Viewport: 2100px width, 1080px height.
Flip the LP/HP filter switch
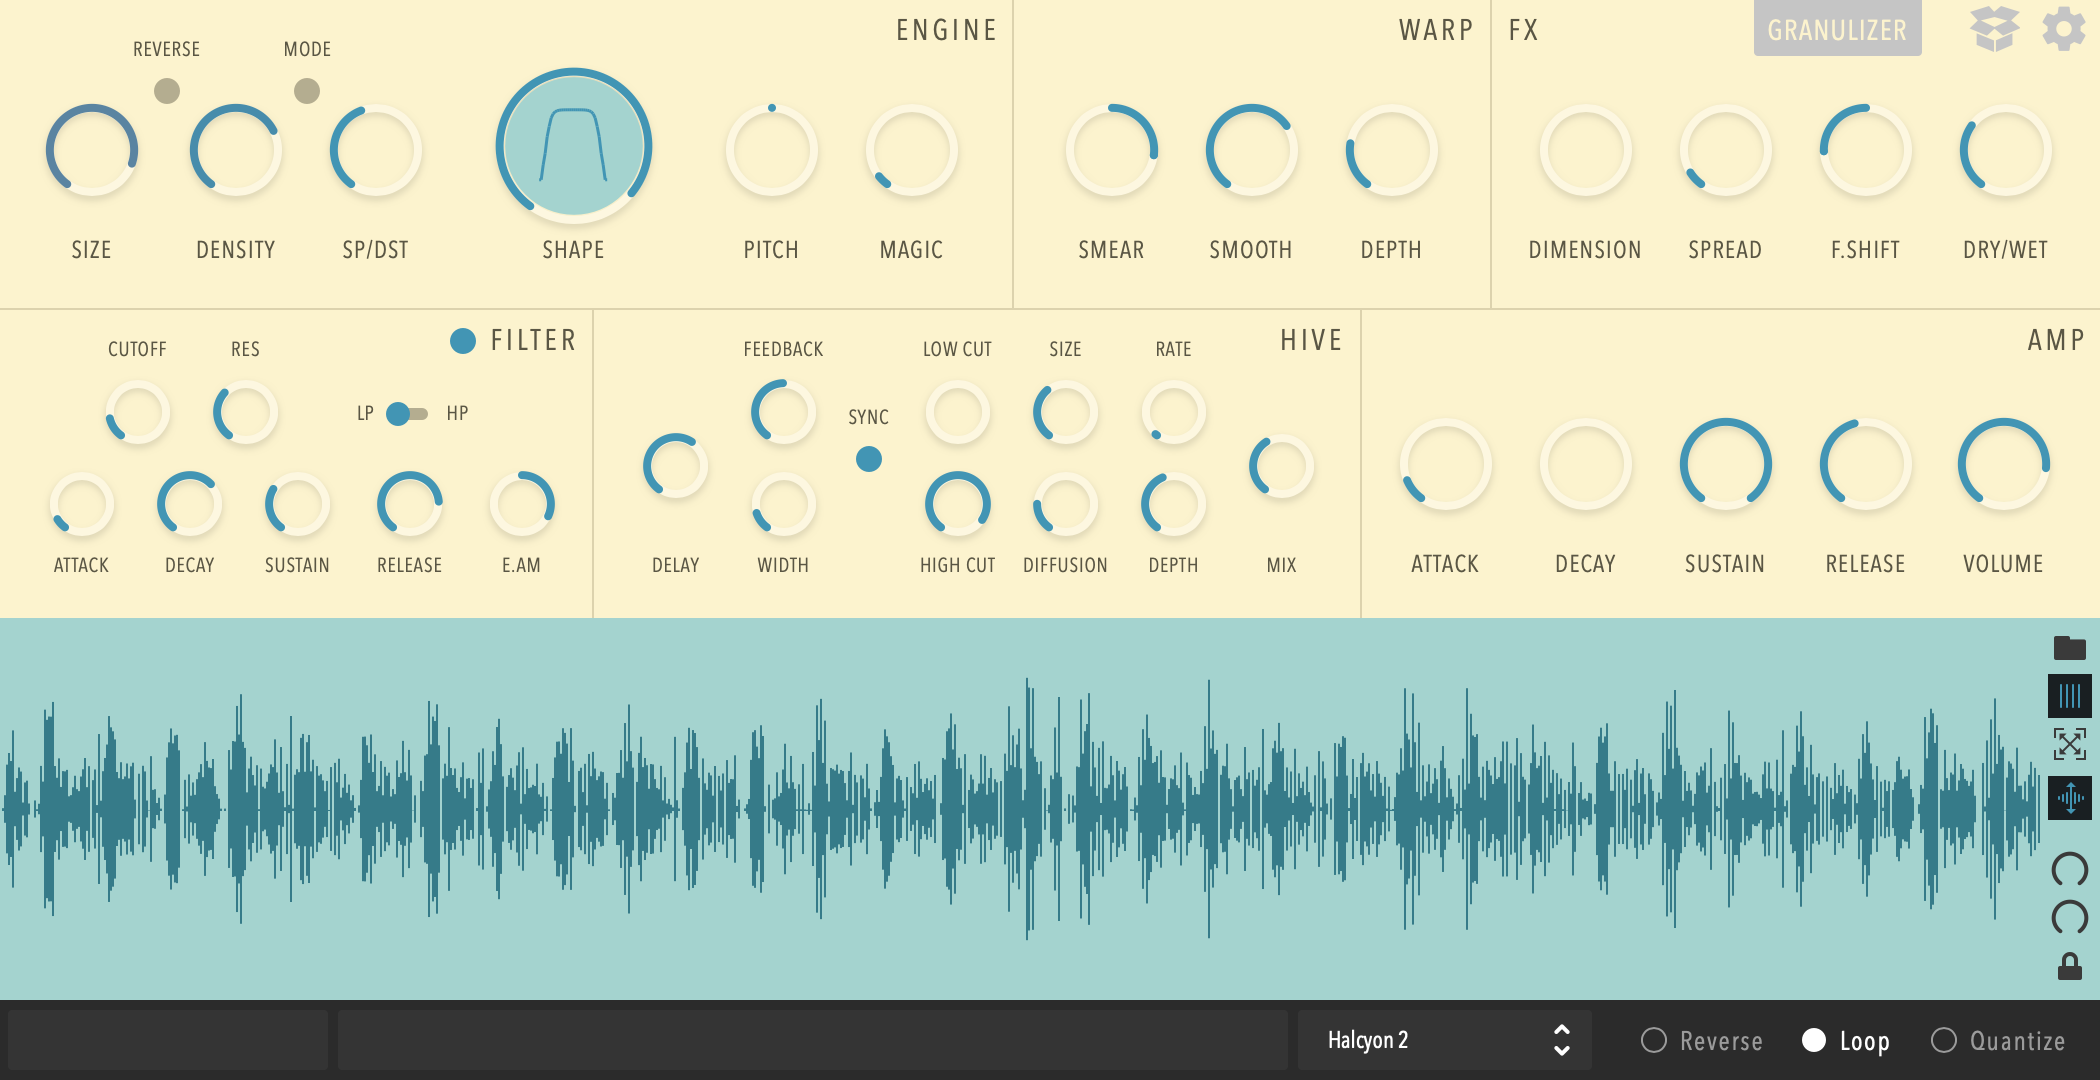point(407,413)
